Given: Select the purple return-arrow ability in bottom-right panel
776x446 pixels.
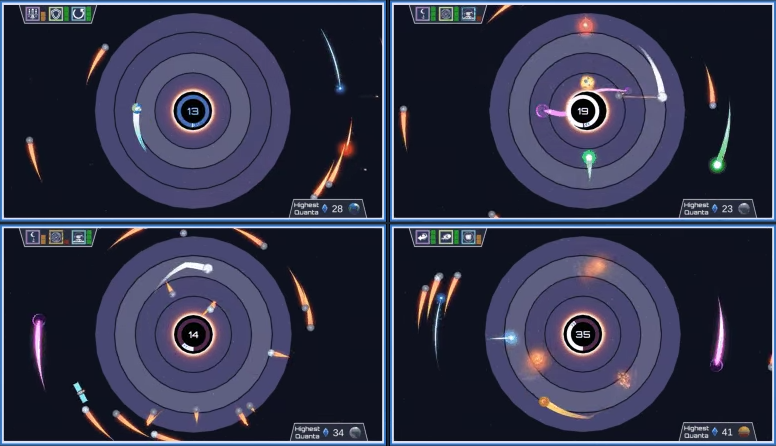Looking at the screenshot, I should pos(422,237).
